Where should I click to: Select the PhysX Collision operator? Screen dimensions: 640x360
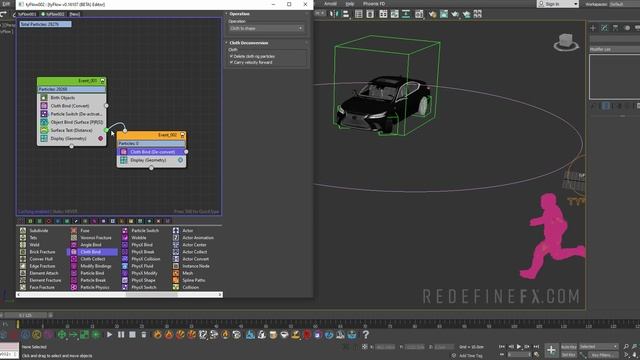[x=146, y=259]
